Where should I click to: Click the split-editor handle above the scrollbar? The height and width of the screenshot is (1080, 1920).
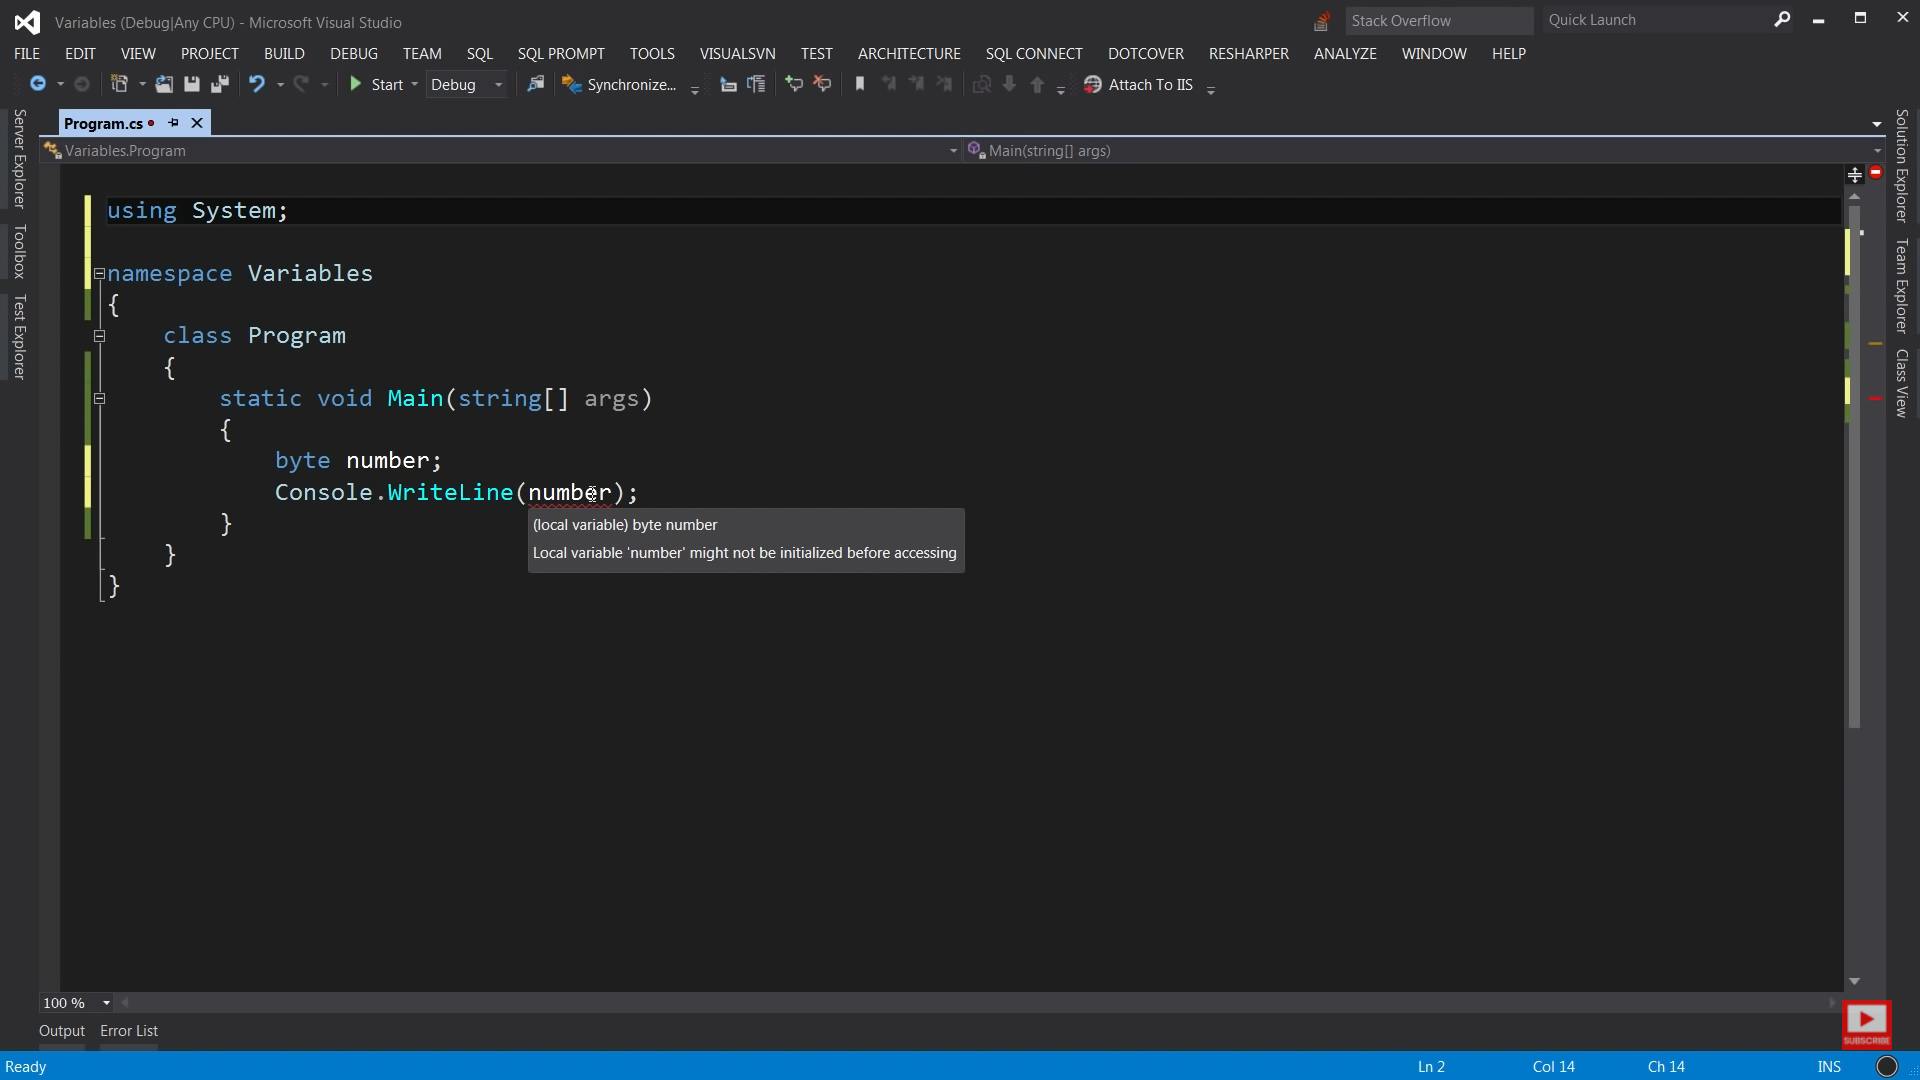[1855, 175]
